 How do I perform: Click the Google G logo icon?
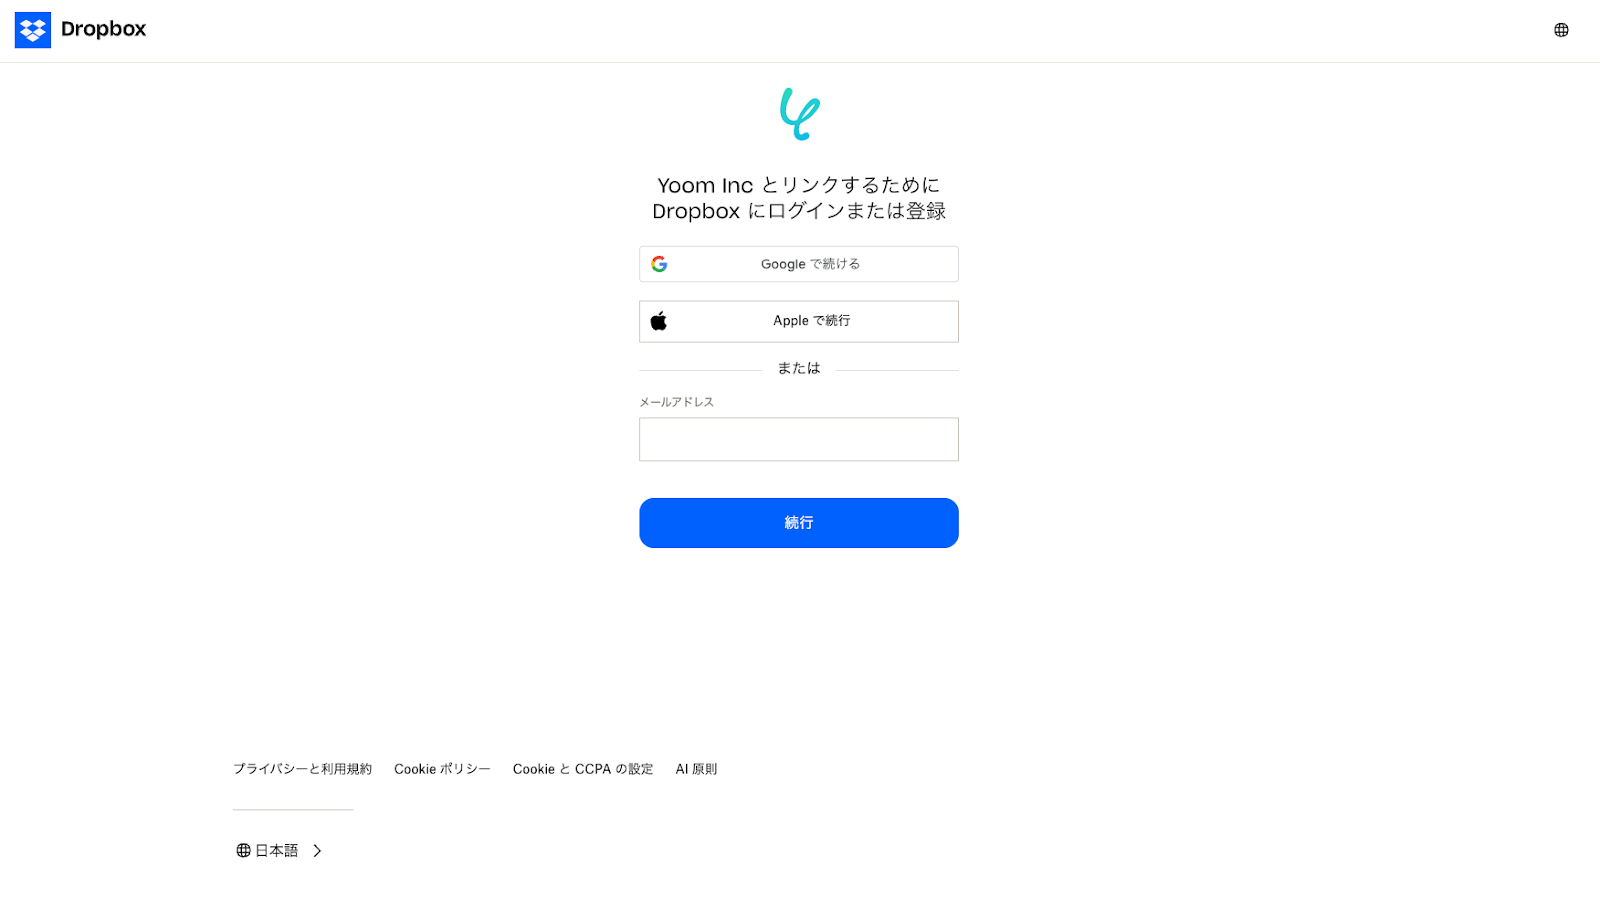tap(659, 264)
